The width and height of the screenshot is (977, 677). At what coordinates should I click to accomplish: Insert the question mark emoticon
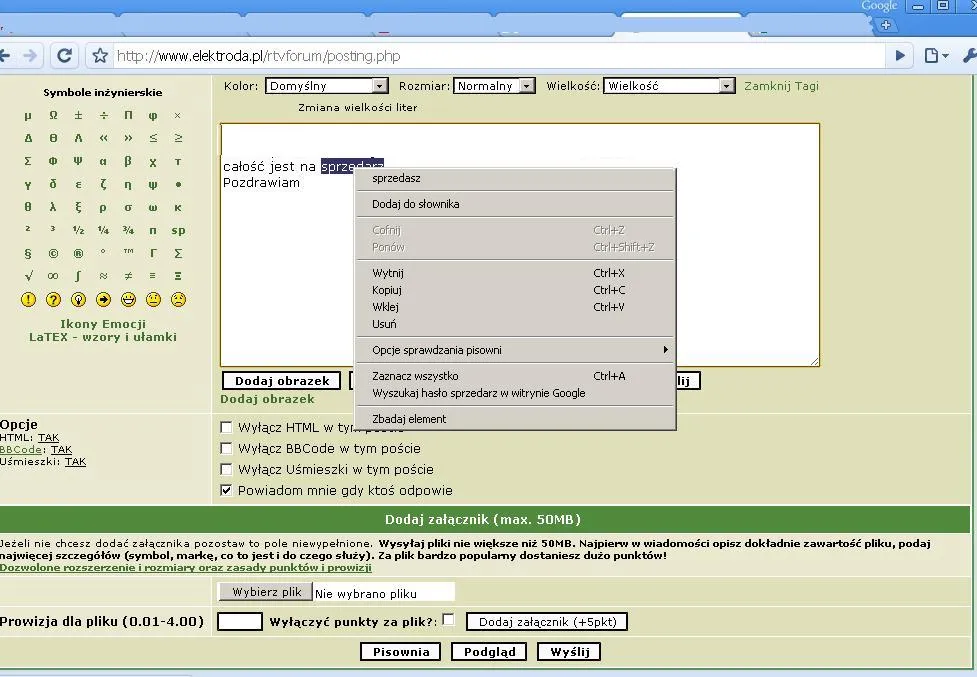click(x=53, y=299)
